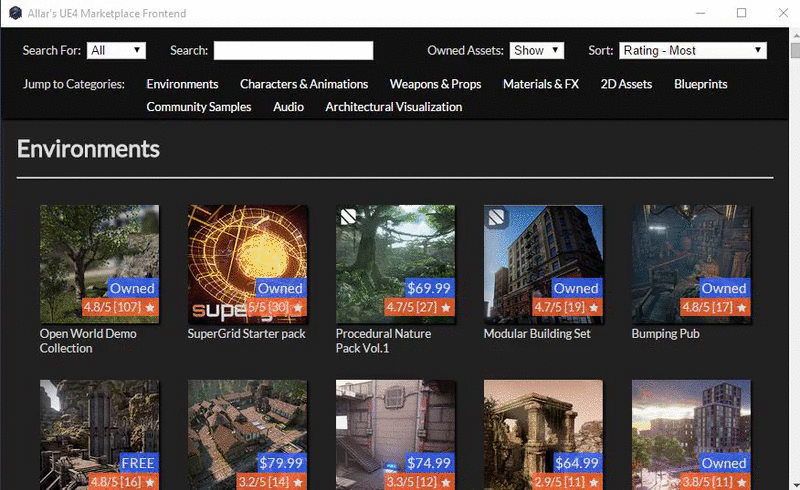The image size is (800, 490).
Task: Click the Bumping Pub title
Action: click(665, 334)
